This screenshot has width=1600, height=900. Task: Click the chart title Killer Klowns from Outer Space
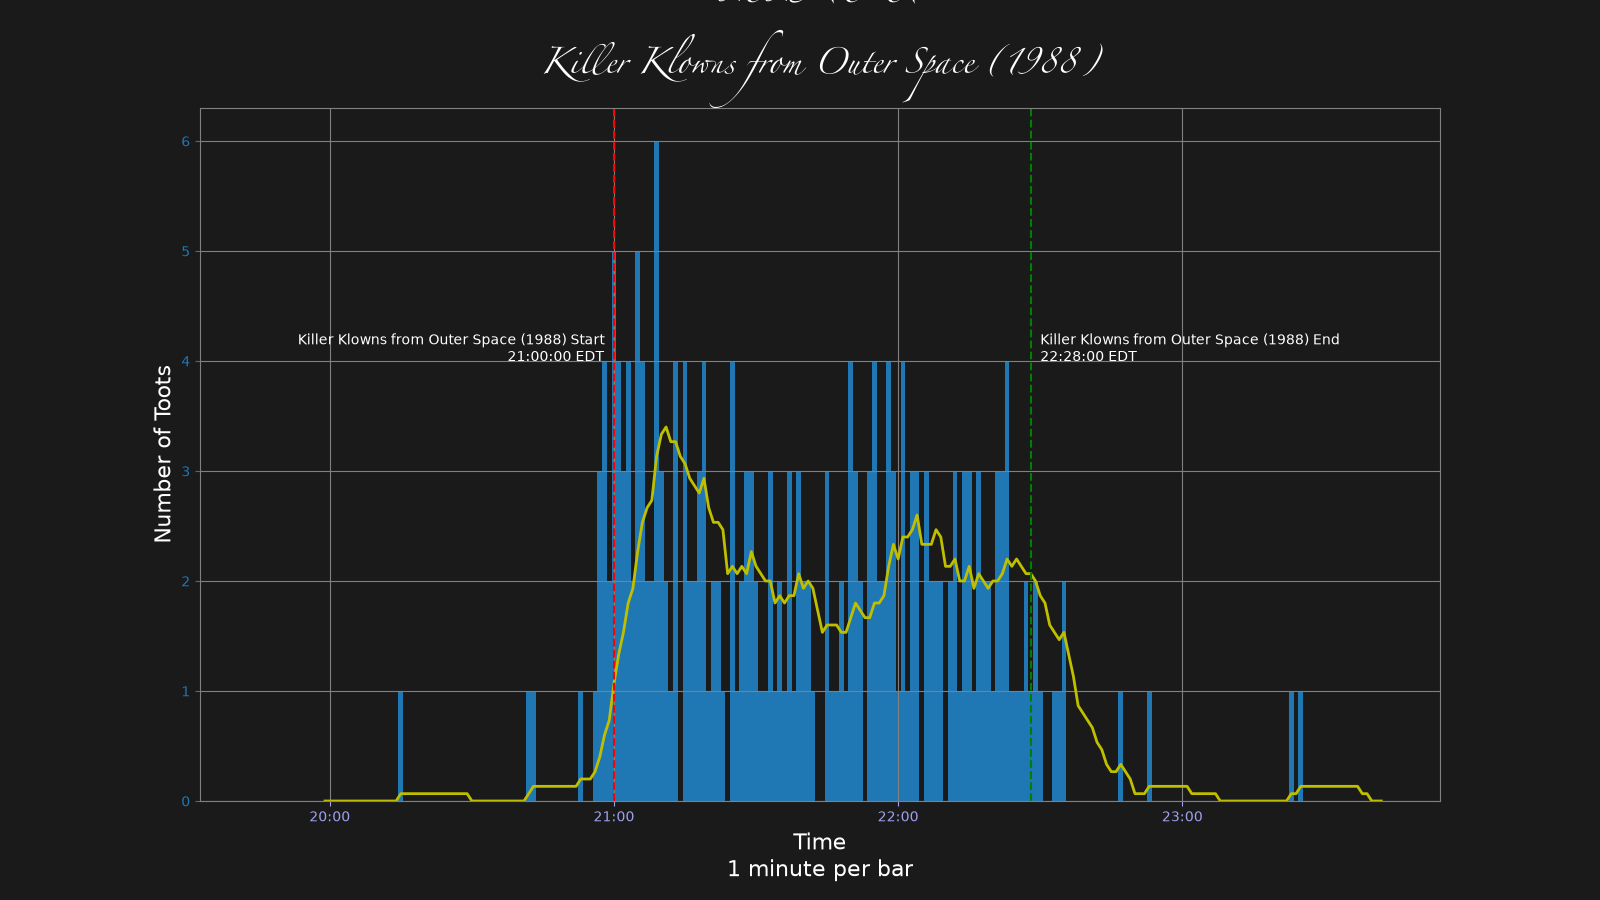tap(823, 66)
